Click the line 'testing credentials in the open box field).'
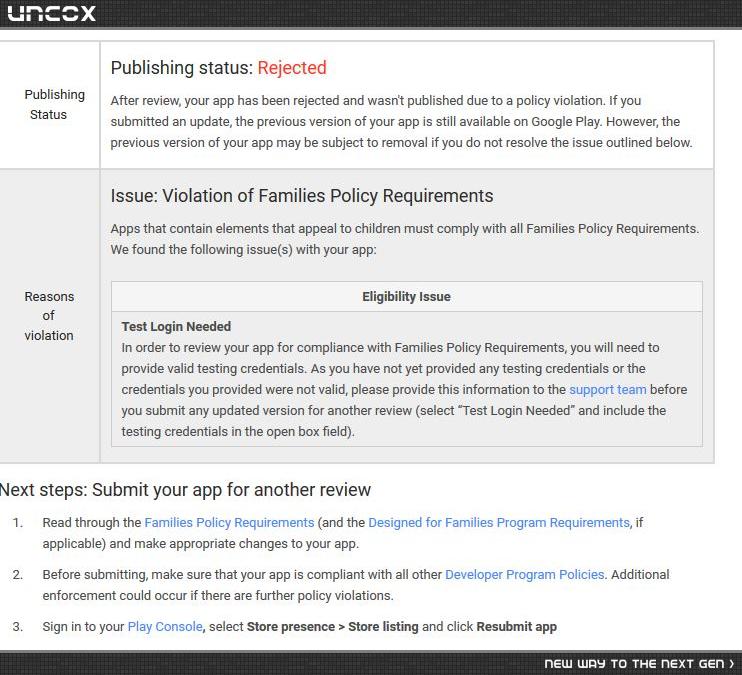 click(238, 432)
